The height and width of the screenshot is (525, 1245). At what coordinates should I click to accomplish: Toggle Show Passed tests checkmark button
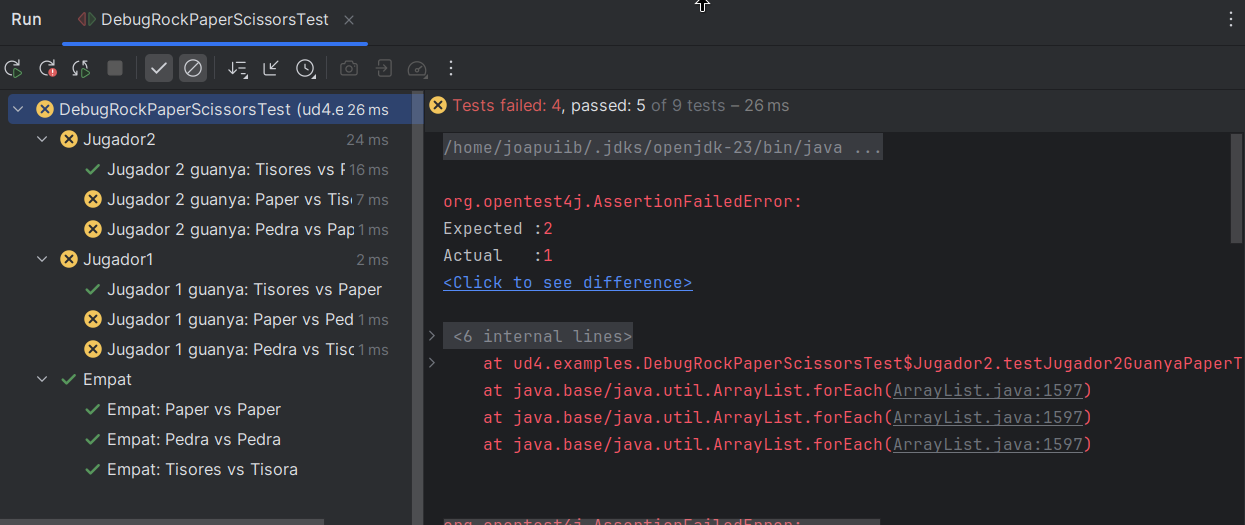(158, 69)
